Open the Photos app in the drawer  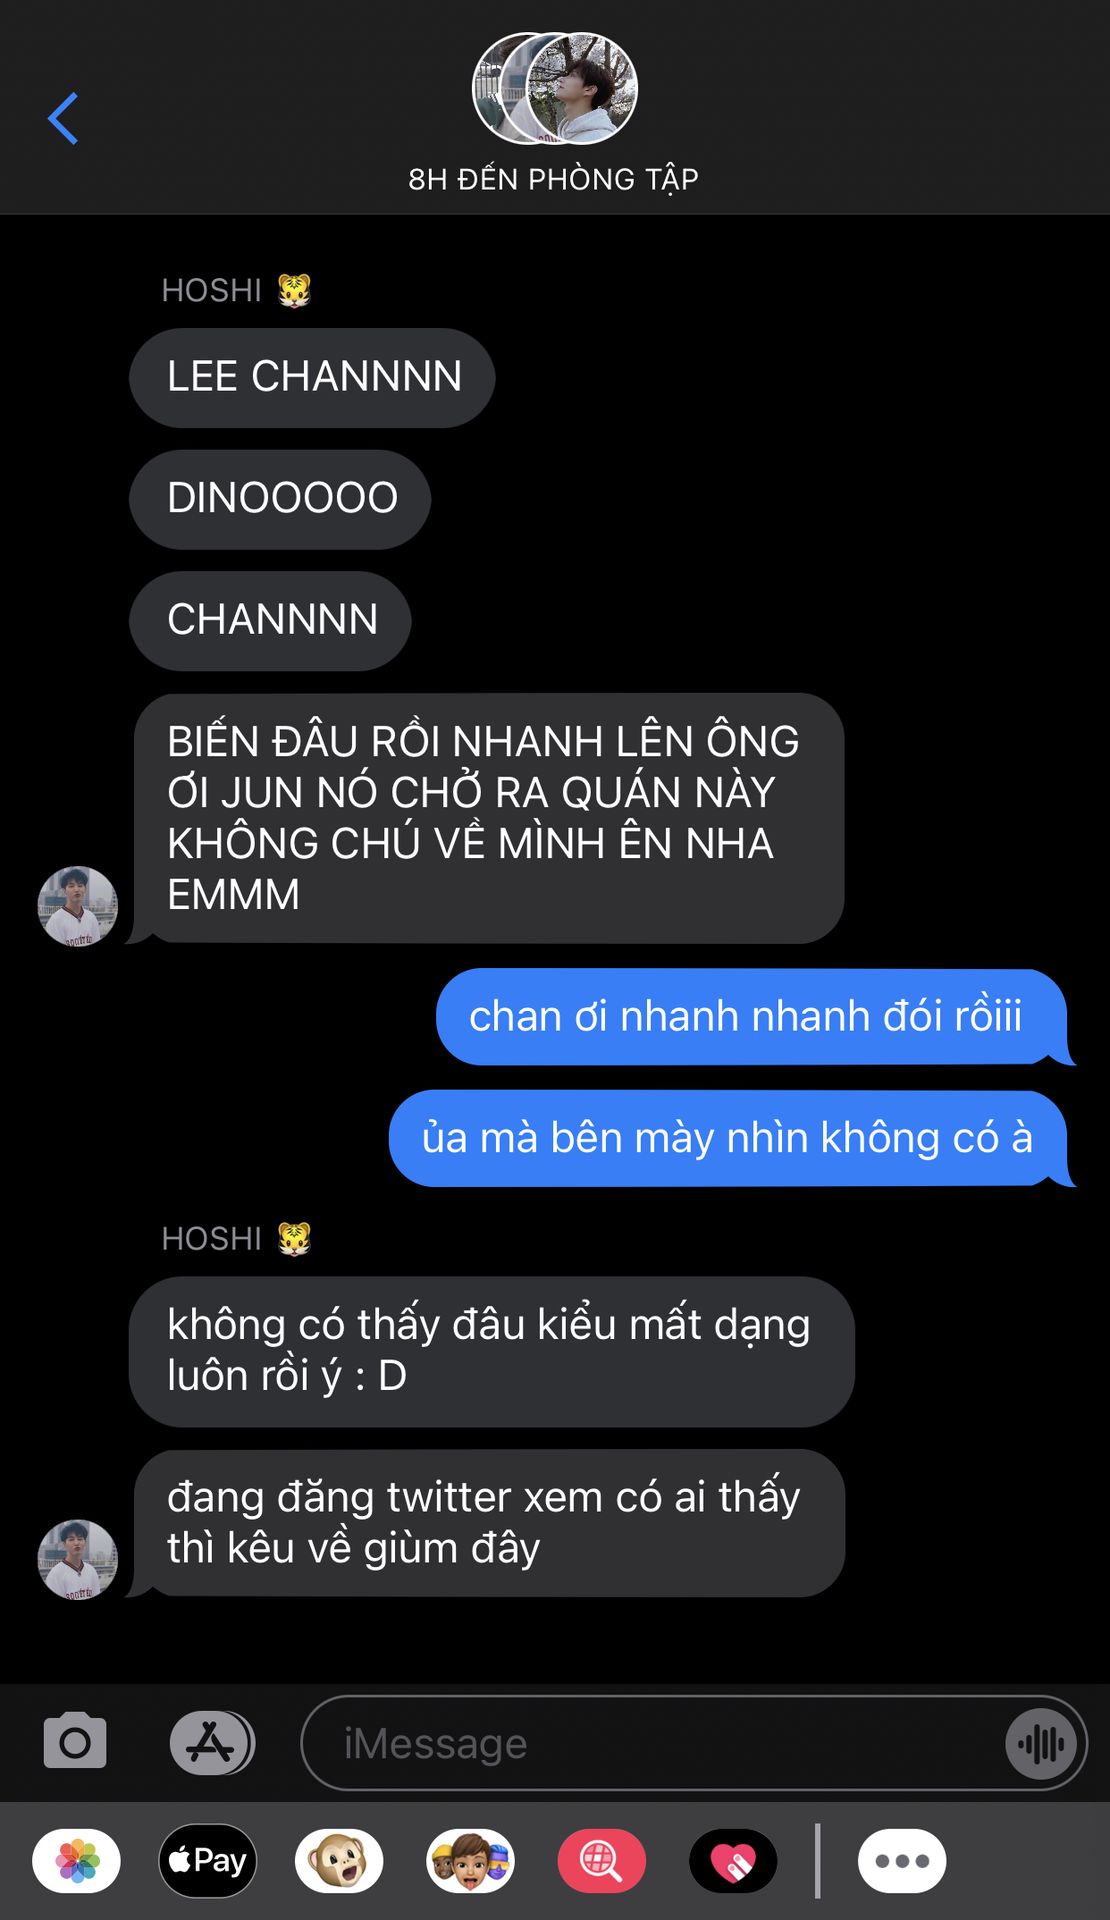[x=77, y=1861]
